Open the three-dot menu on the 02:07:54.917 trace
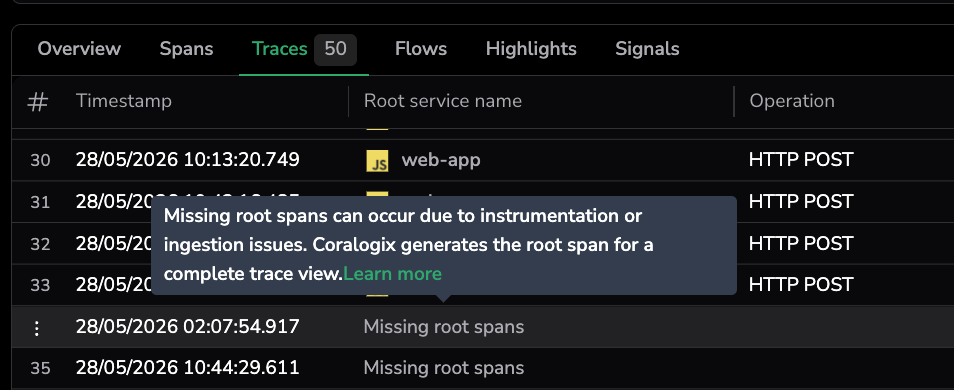The width and height of the screenshot is (954, 390). (x=37, y=328)
